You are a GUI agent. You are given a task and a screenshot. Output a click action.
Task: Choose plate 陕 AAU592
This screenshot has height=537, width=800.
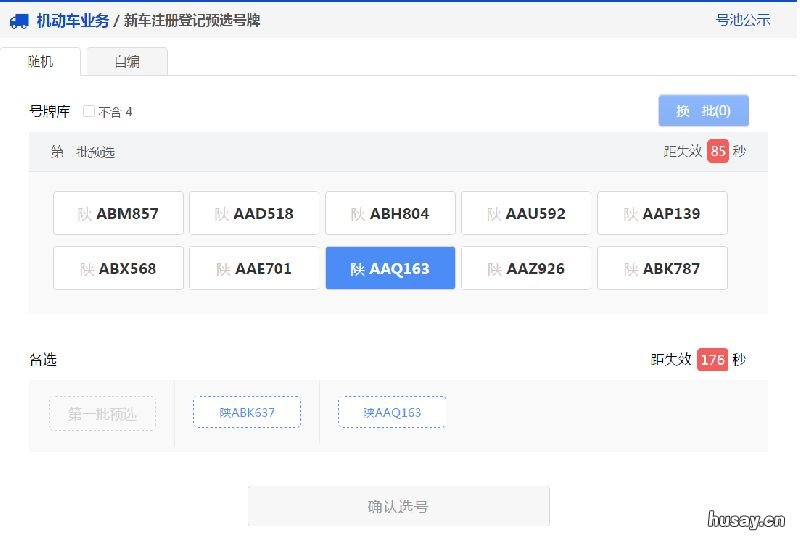[526, 213]
